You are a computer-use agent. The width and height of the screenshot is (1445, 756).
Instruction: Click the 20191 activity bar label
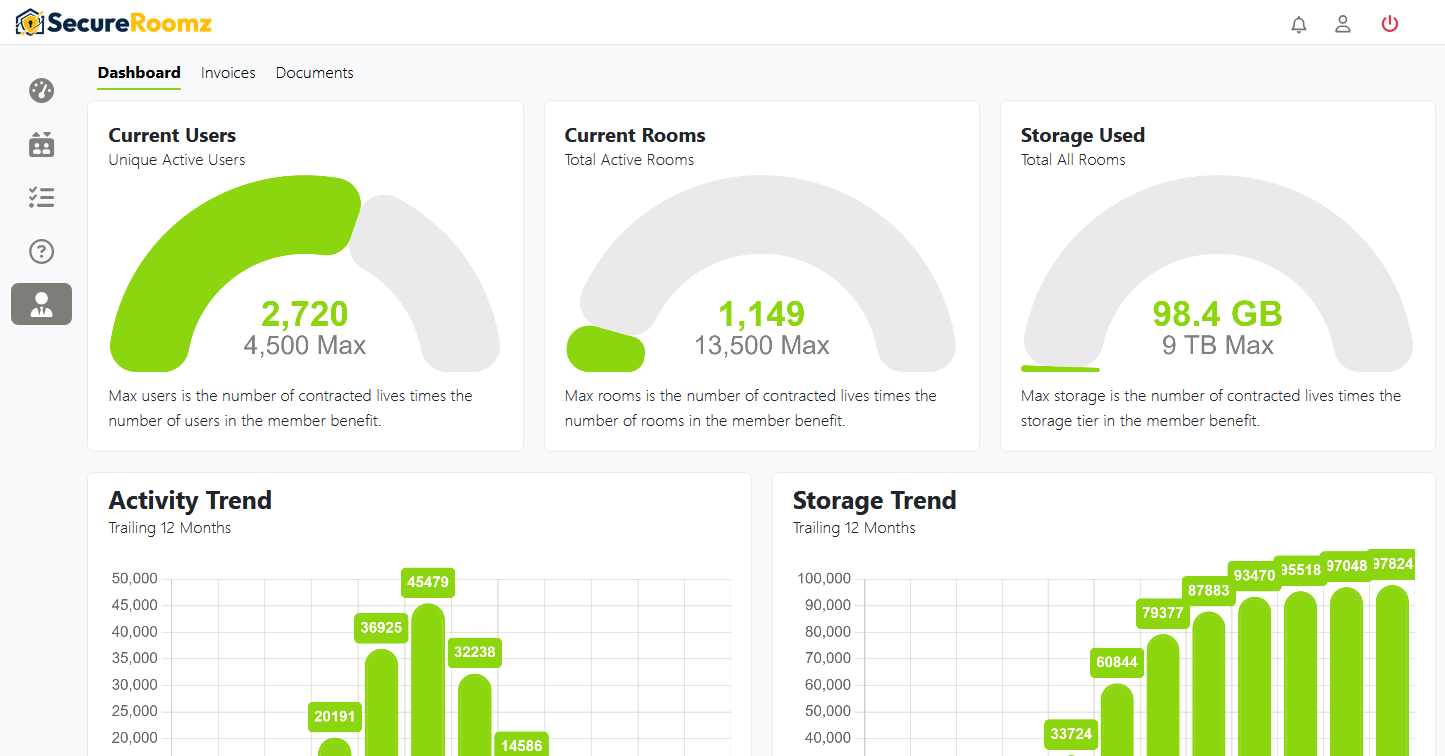[x=335, y=716]
